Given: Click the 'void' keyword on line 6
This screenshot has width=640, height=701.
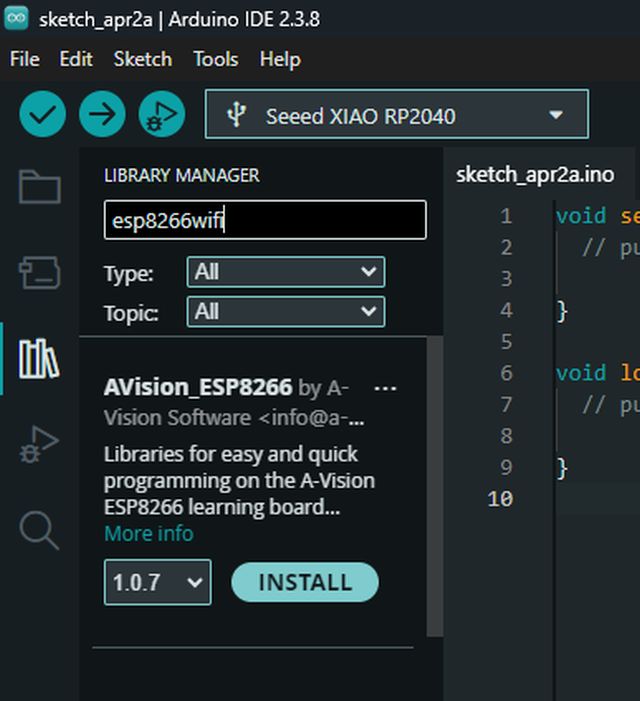Looking at the screenshot, I should (x=581, y=373).
